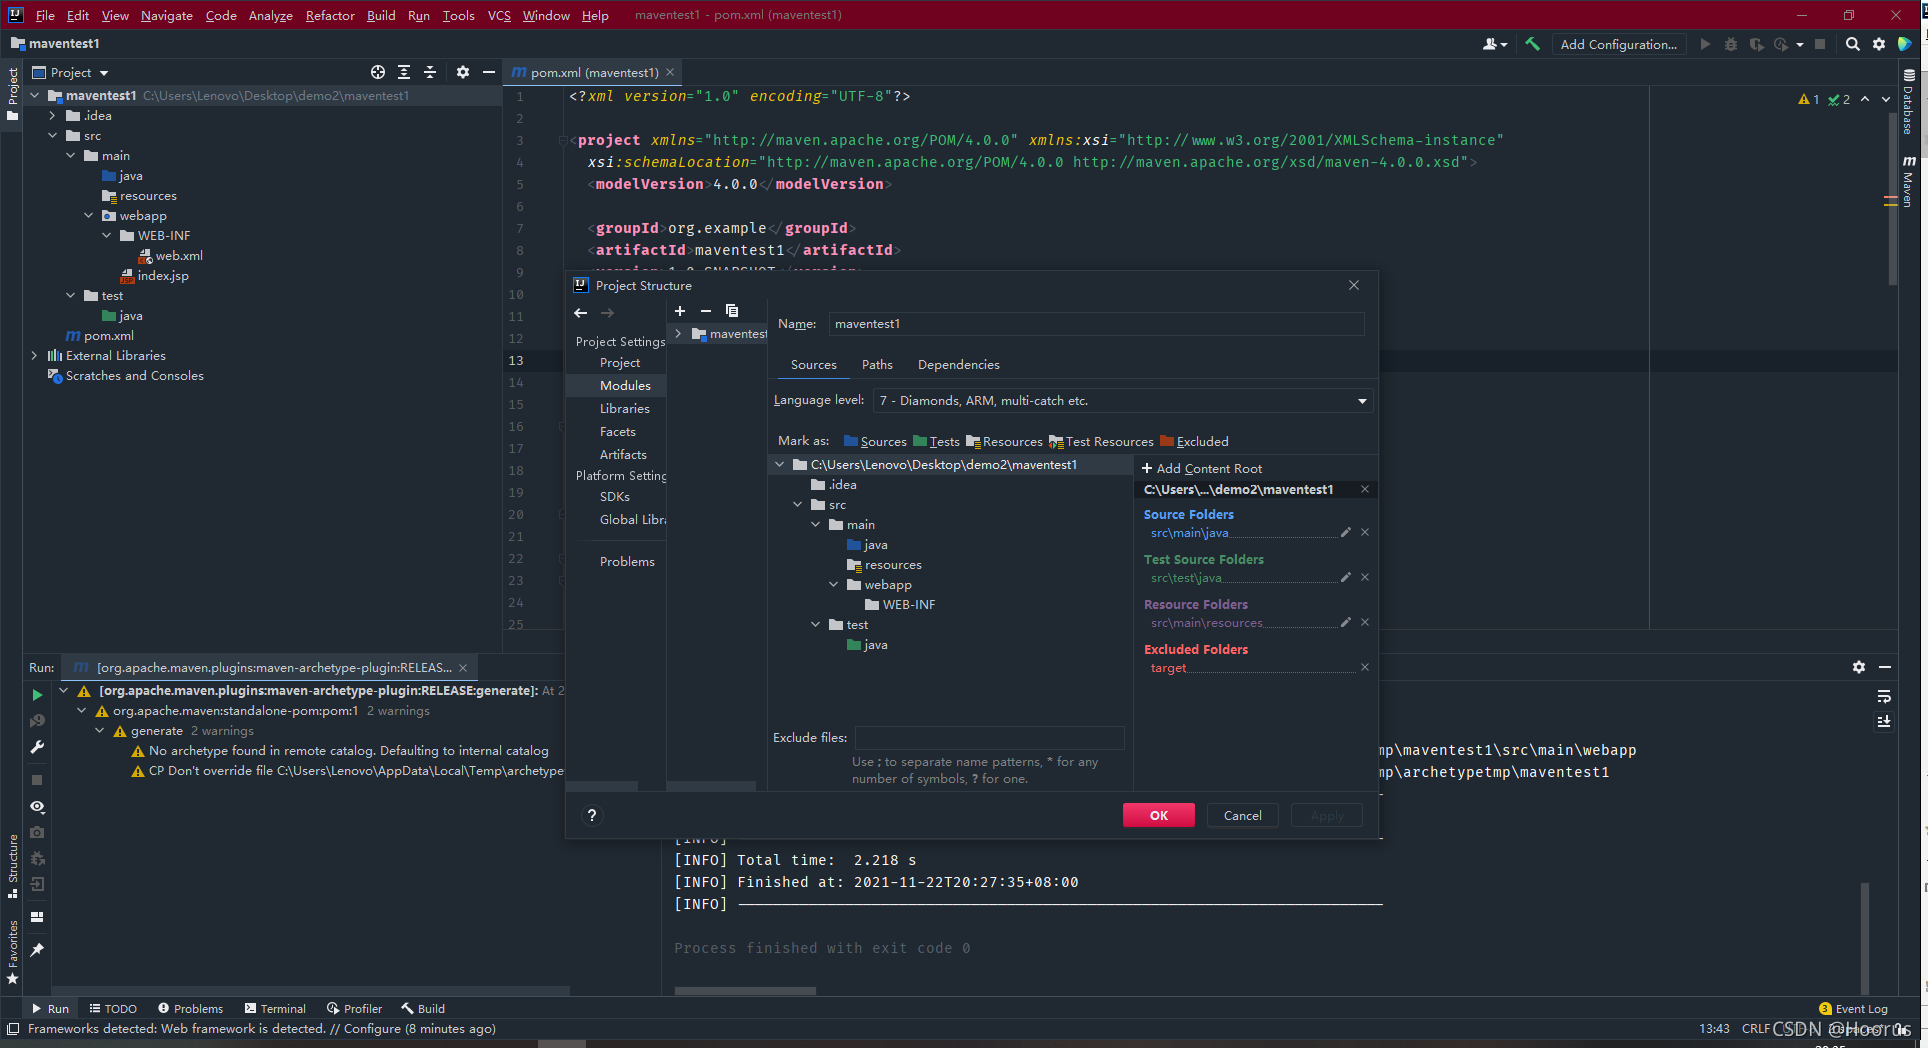Switch to Paths tab
The width and height of the screenshot is (1928, 1048).
877,365
